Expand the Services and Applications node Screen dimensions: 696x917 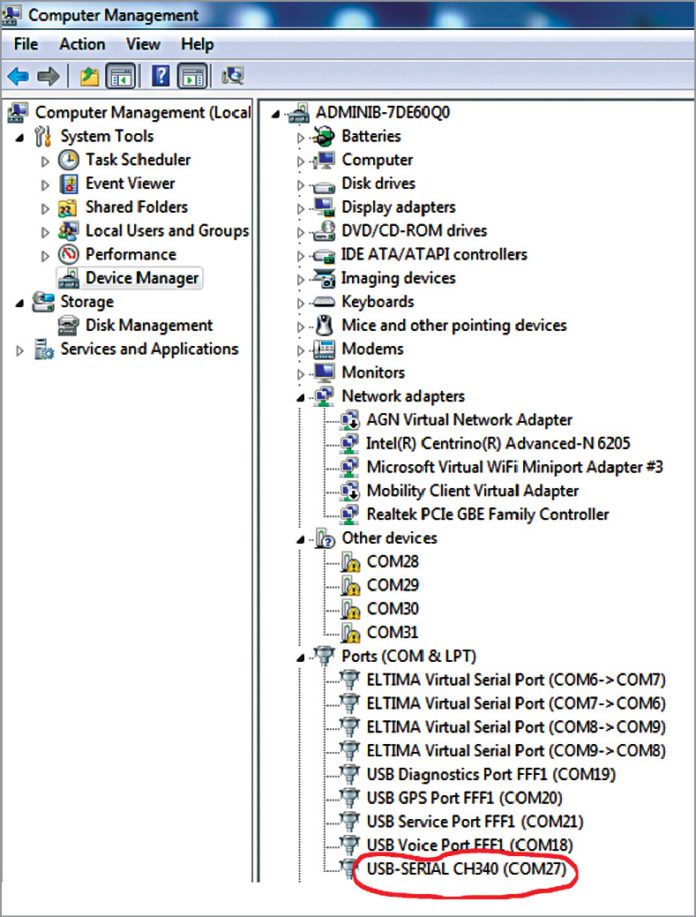click(19, 350)
